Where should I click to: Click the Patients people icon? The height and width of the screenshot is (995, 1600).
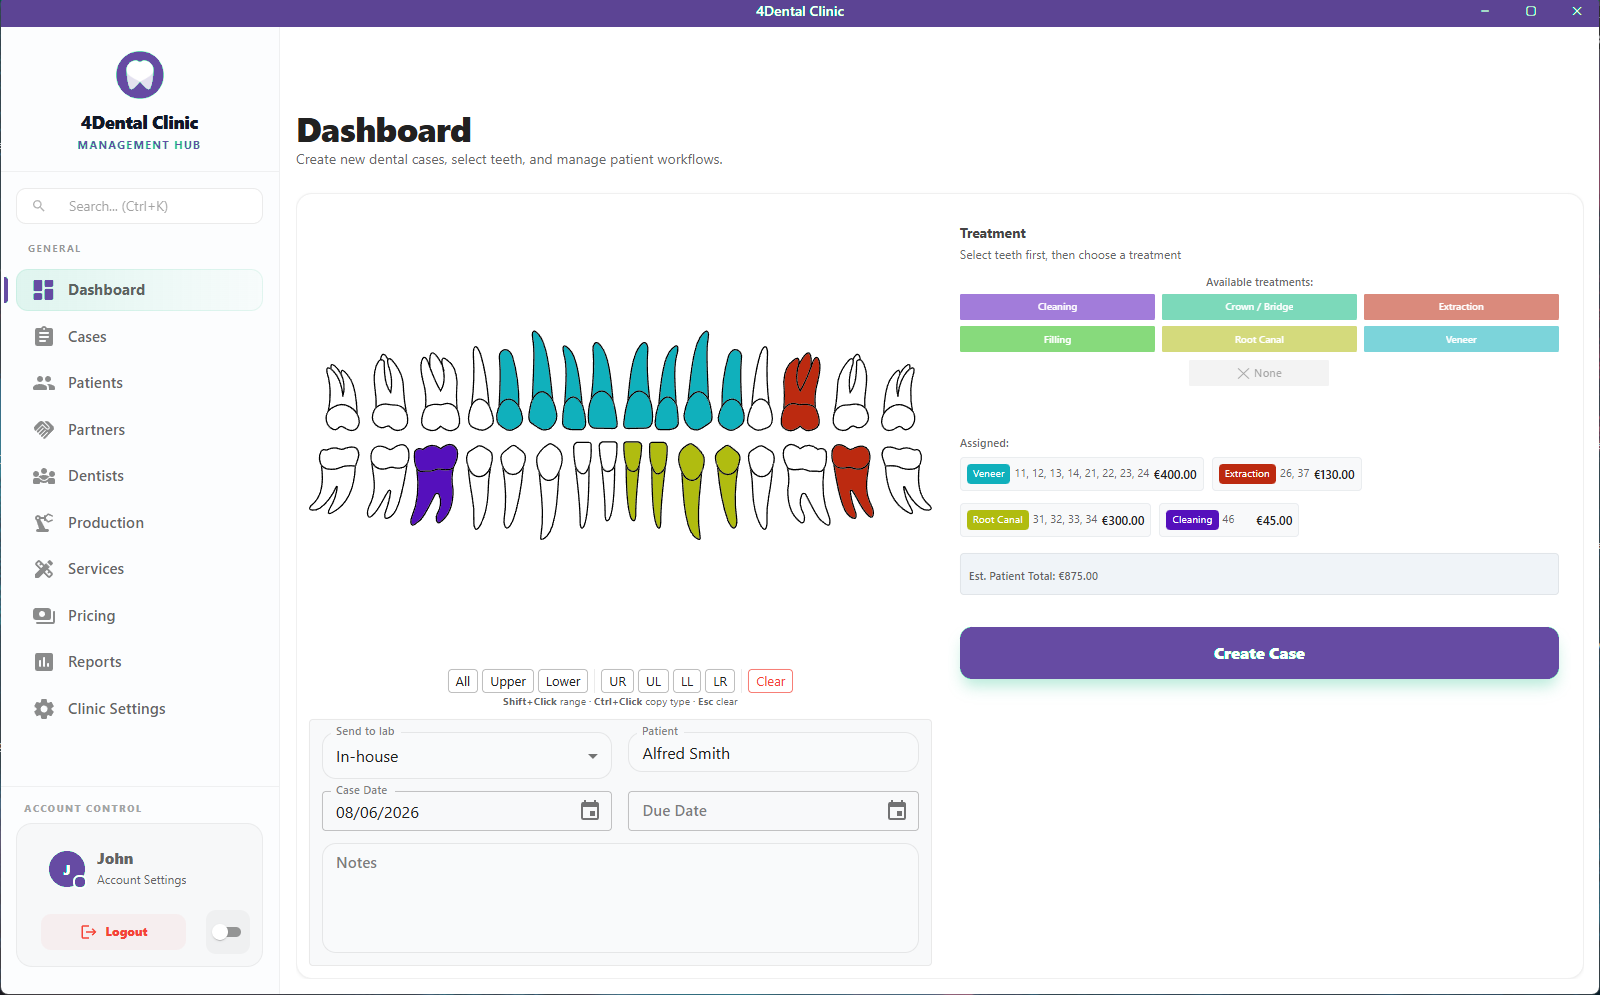(44, 383)
